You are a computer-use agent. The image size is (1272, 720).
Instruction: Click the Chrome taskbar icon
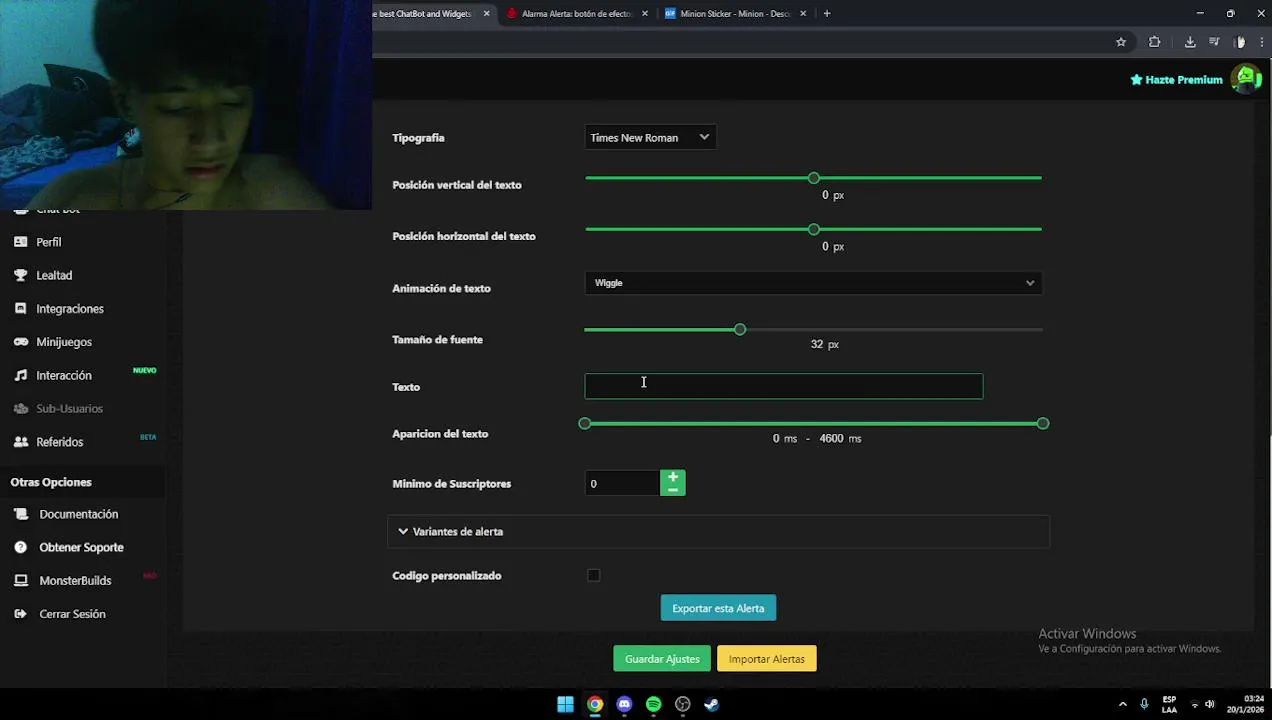(x=595, y=704)
